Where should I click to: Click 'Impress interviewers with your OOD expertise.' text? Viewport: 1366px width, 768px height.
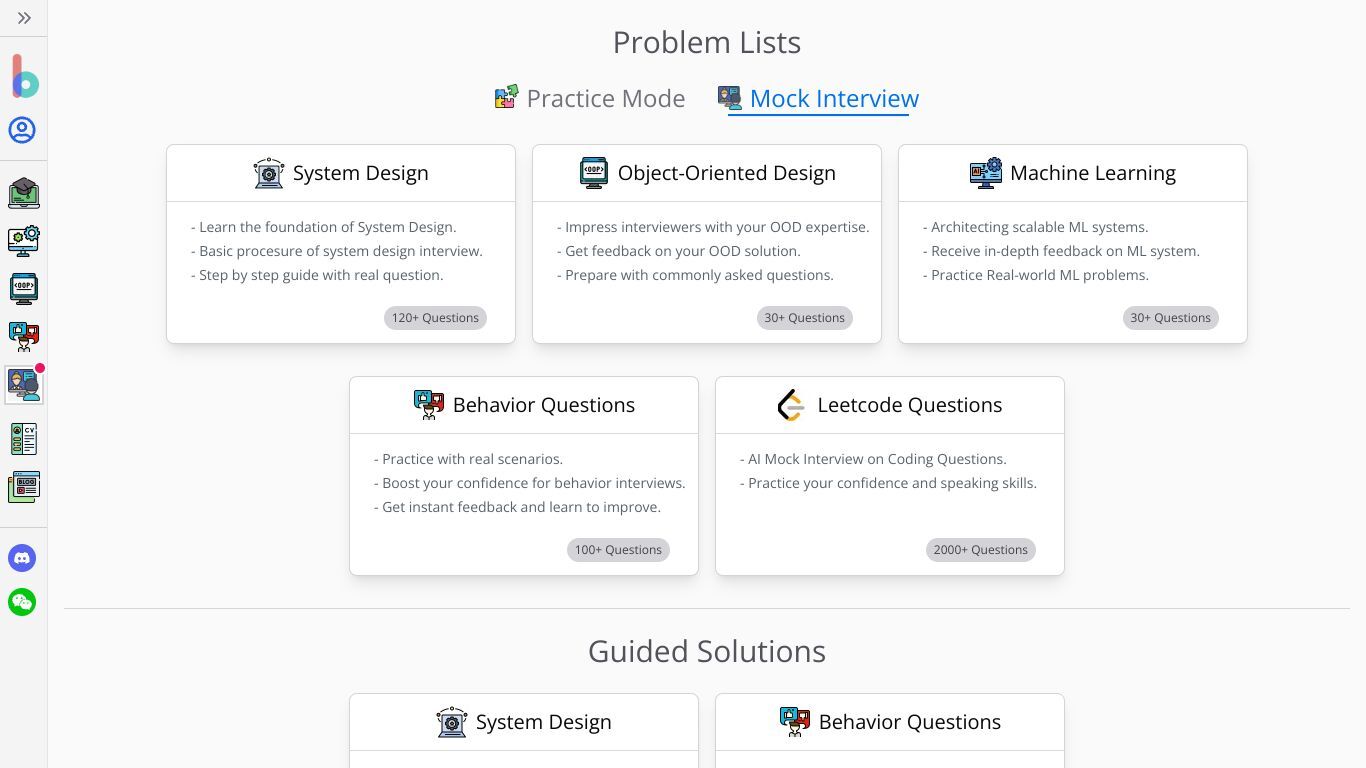713,227
